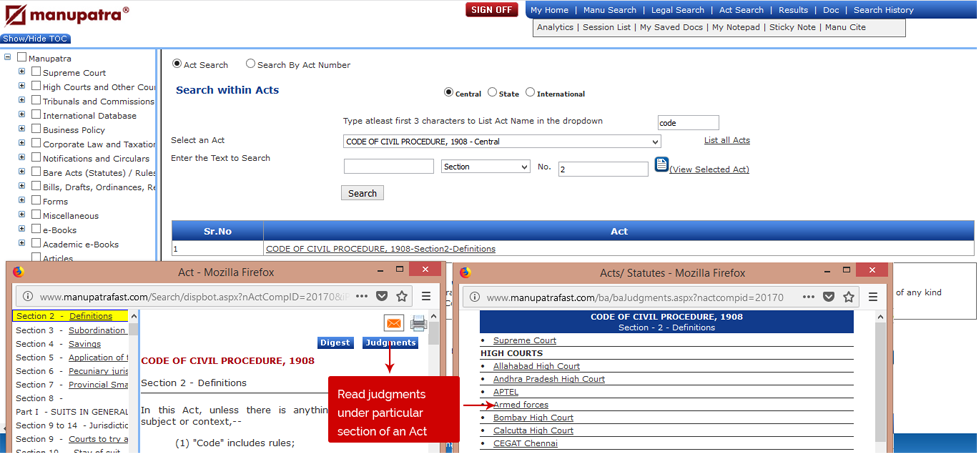Click the Judgments button in Act window
The height and width of the screenshot is (453, 977).
390,343
